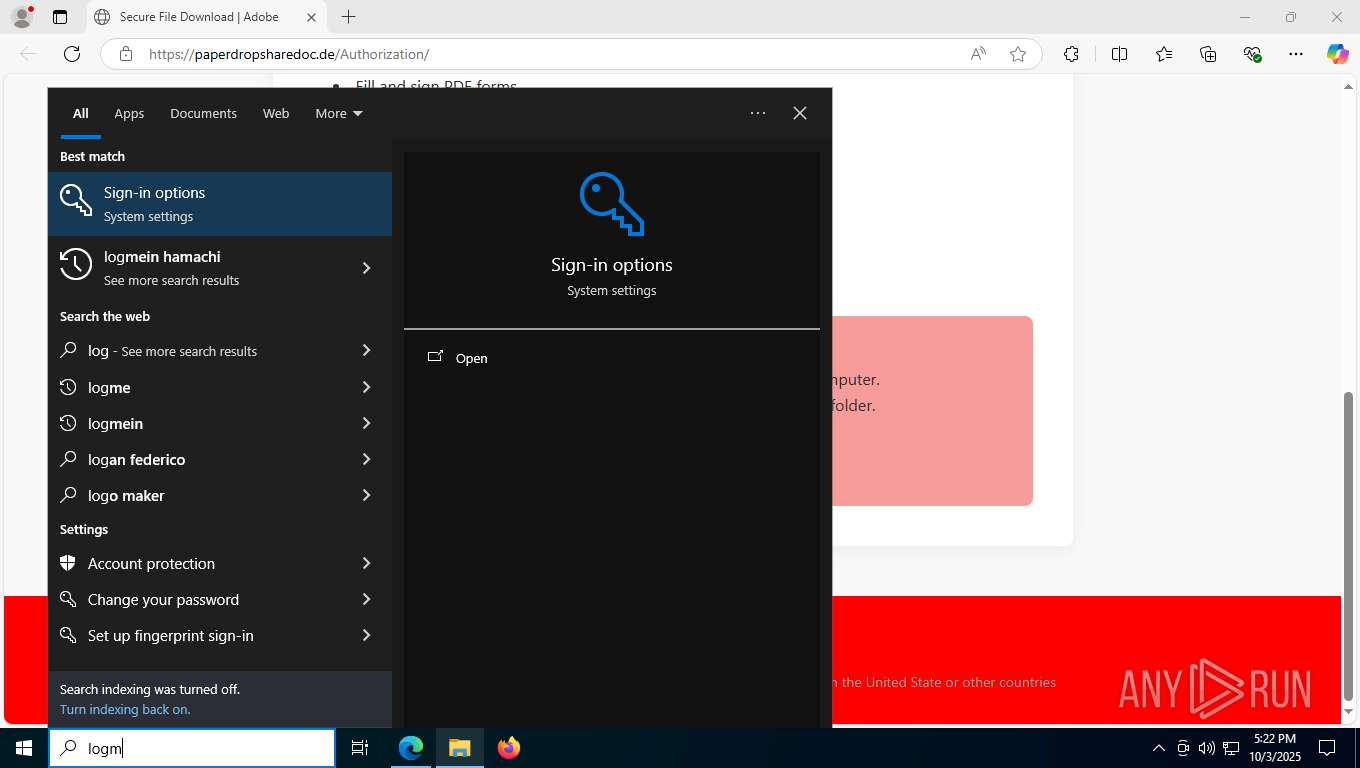The image size is (1360, 768).
Task: Select the All search tab
Action: [80, 113]
